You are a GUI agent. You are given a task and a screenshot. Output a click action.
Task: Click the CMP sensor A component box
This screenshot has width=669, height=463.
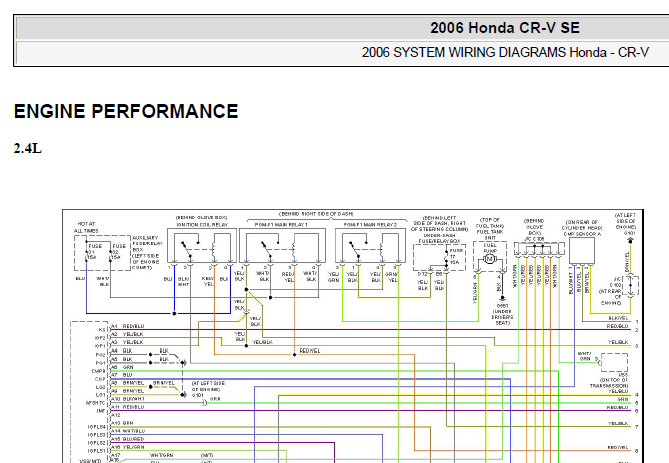pyautogui.click(x=582, y=251)
